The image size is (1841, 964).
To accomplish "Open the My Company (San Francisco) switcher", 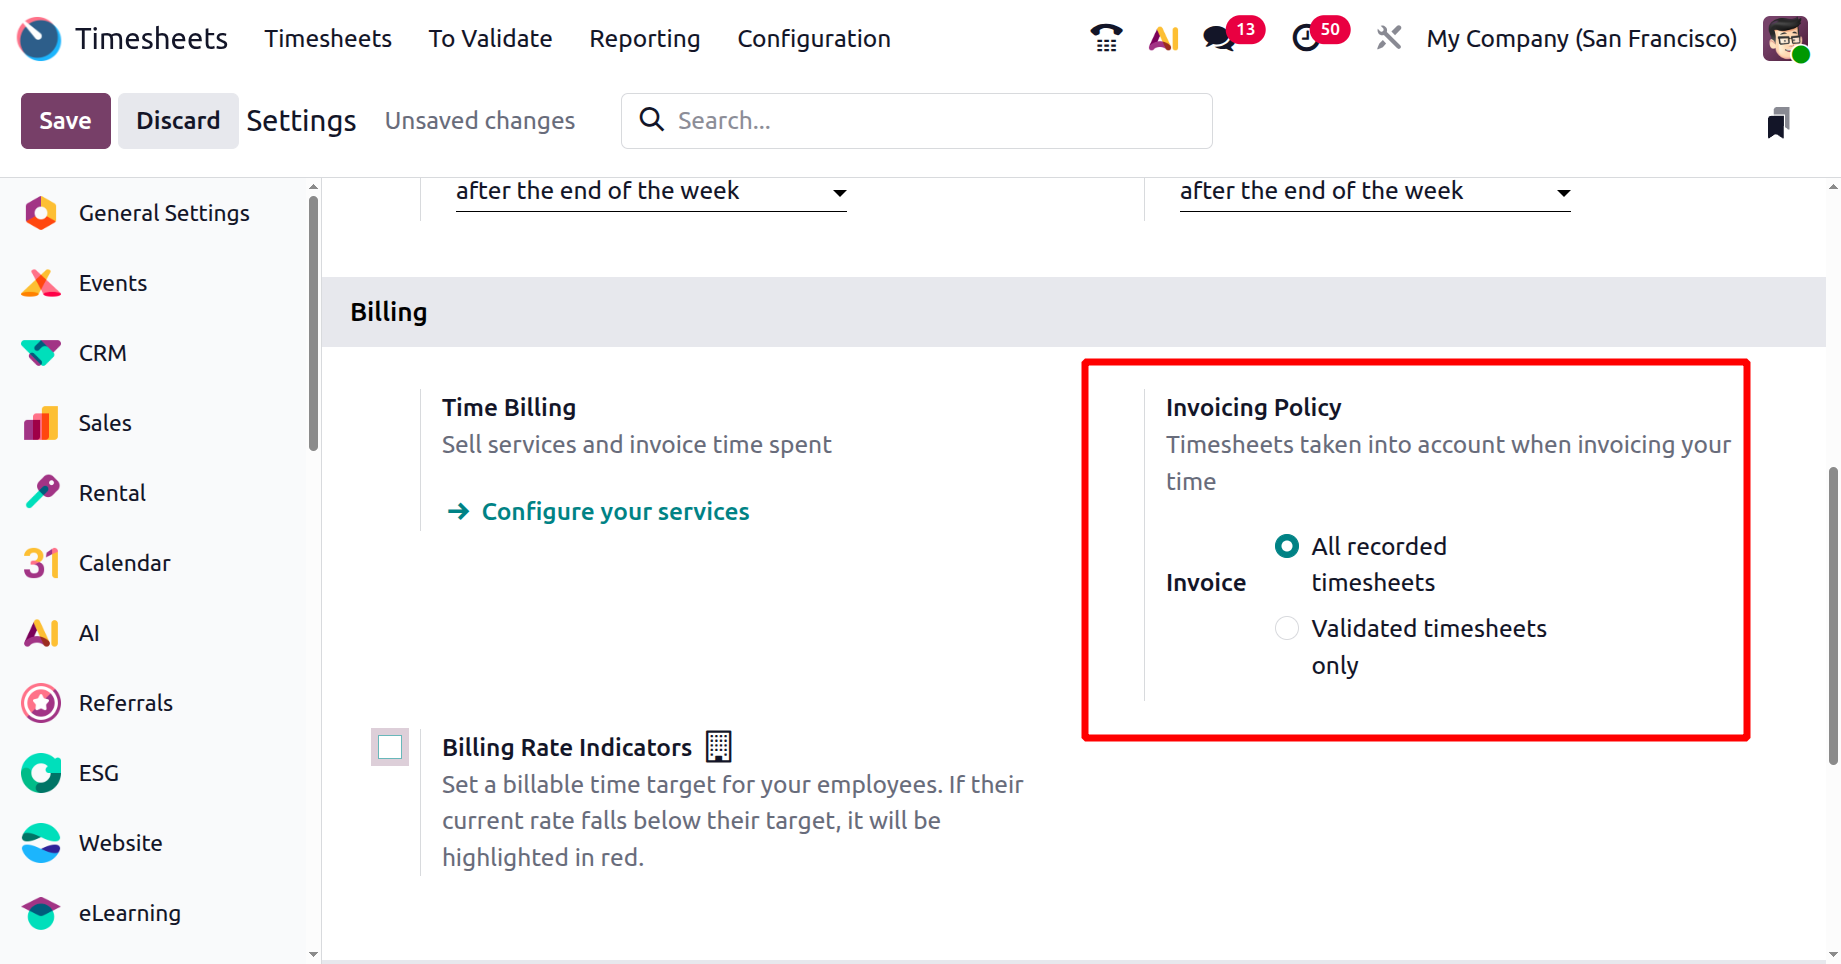I will click(x=1581, y=38).
